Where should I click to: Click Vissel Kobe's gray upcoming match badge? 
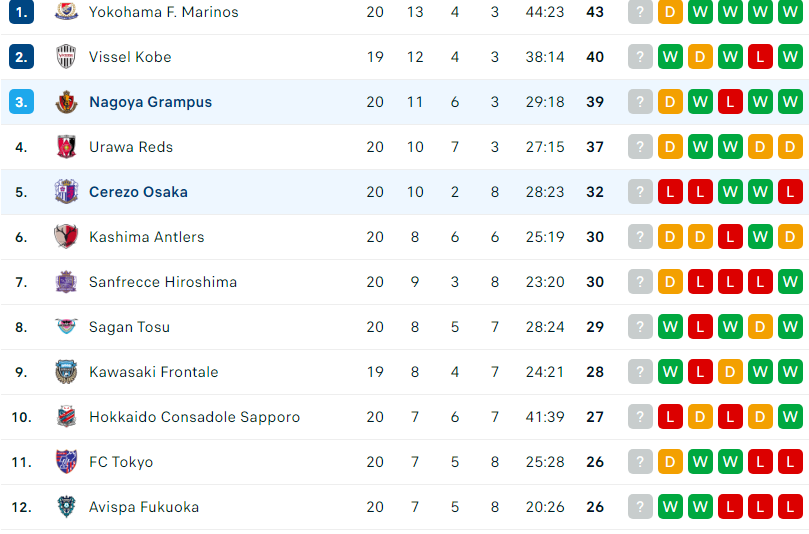640,57
